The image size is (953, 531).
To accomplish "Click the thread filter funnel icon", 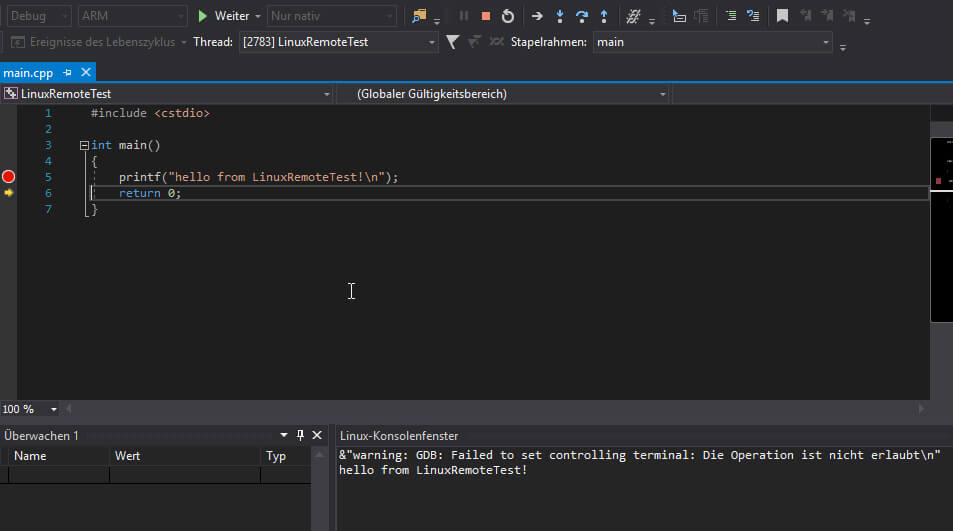I will (x=452, y=42).
